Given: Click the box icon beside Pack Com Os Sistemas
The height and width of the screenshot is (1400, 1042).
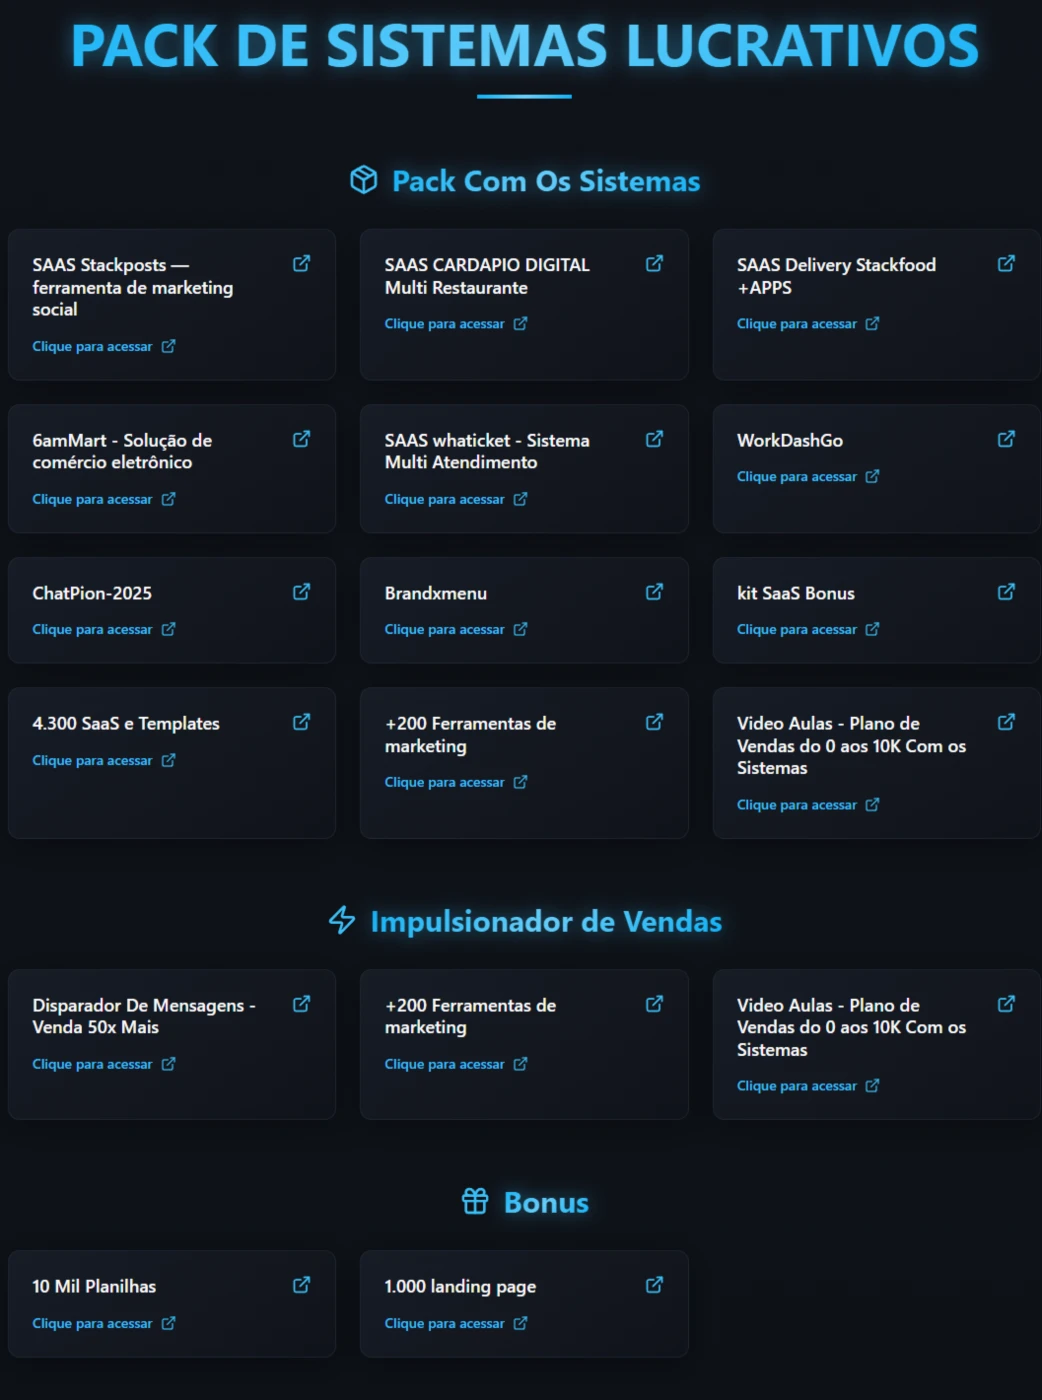Looking at the screenshot, I should pyautogui.click(x=364, y=180).
